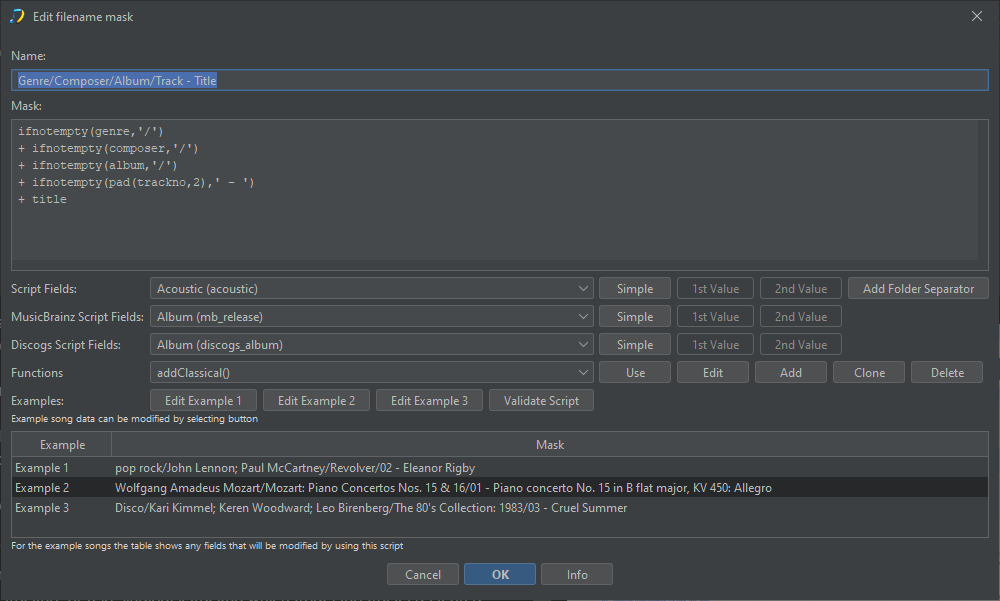The height and width of the screenshot is (601, 1000).
Task: Delete the selected function
Action: 947,373
